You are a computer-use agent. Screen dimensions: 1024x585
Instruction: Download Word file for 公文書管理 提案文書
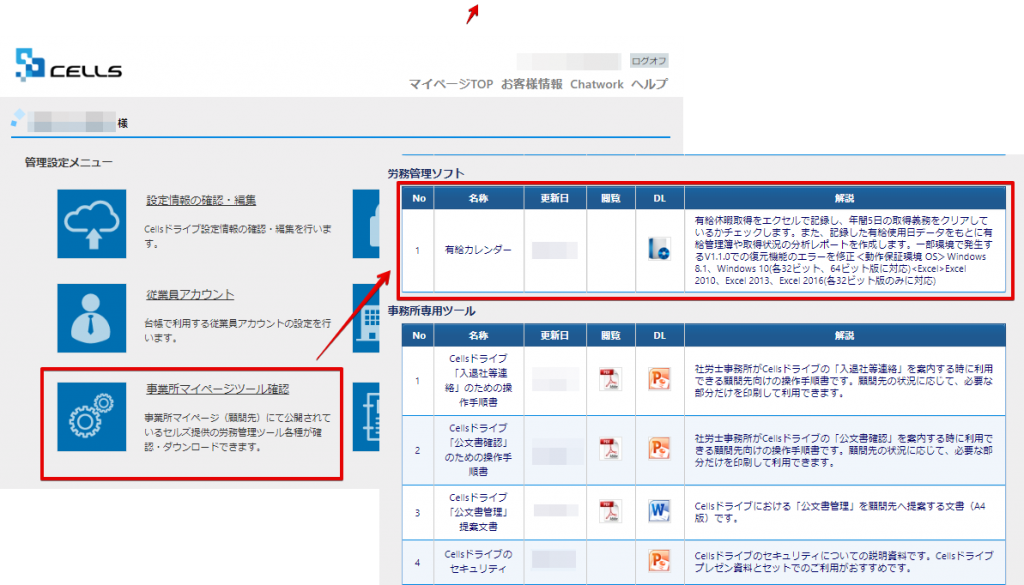coord(659,511)
